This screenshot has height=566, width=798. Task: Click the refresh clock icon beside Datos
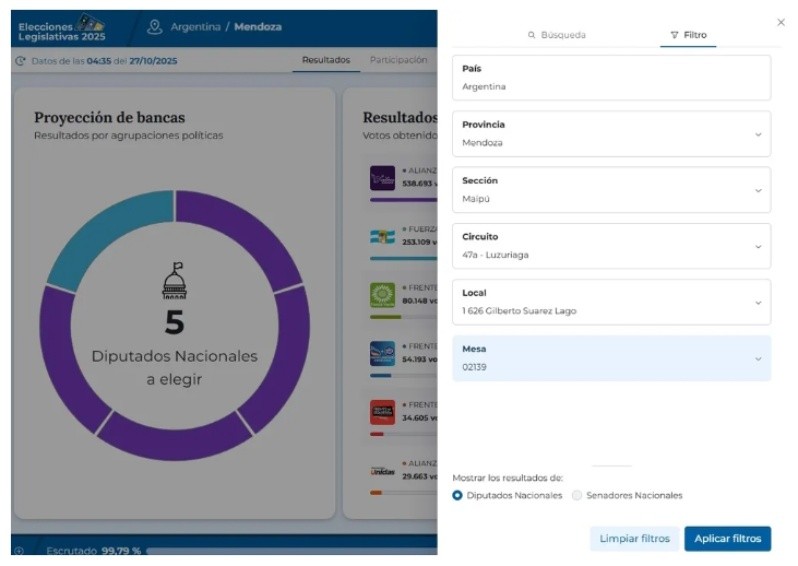[21, 61]
